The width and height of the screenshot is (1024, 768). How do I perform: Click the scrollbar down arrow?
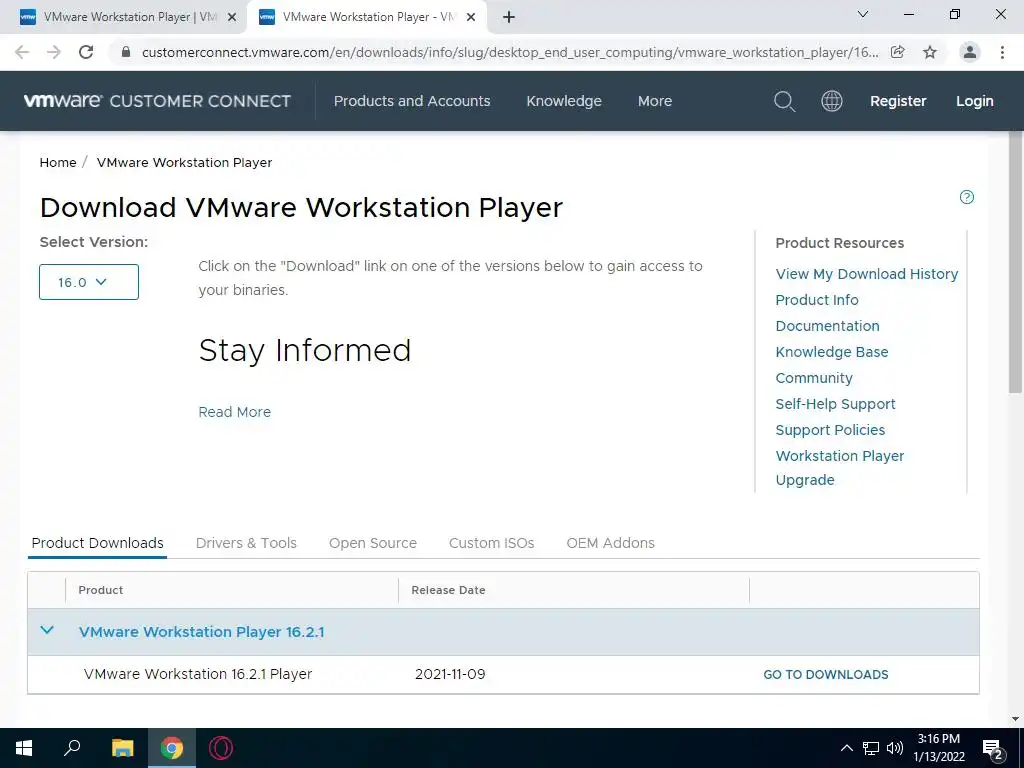(x=1016, y=719)
